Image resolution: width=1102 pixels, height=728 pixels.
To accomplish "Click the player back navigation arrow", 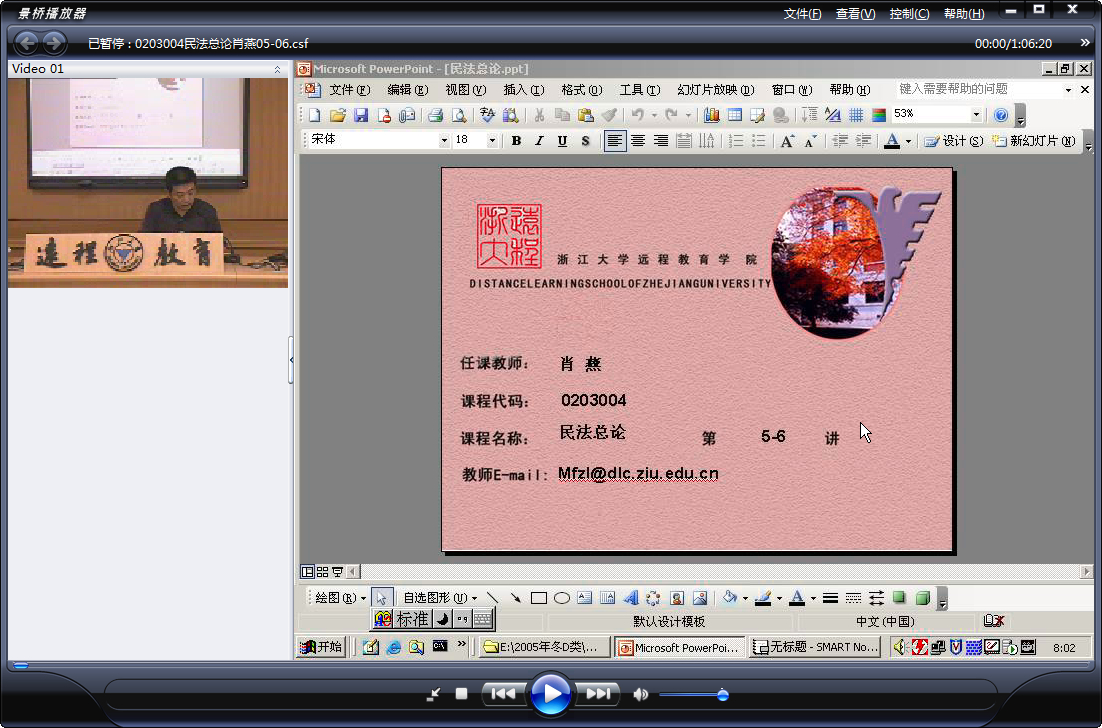I will pos(27,43).
